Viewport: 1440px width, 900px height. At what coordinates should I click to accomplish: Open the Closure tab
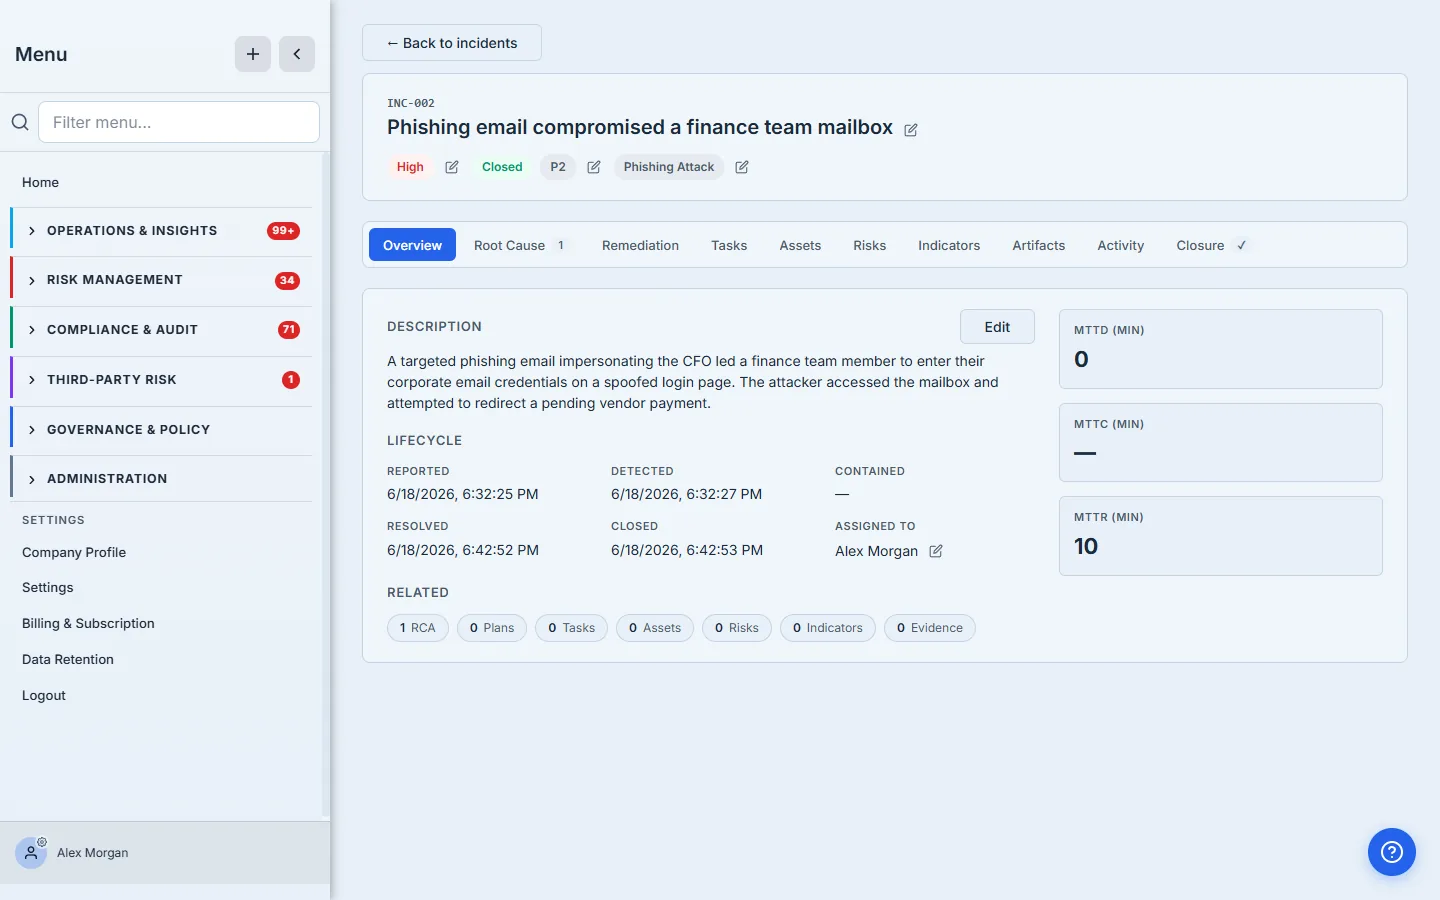[1211, 245]
